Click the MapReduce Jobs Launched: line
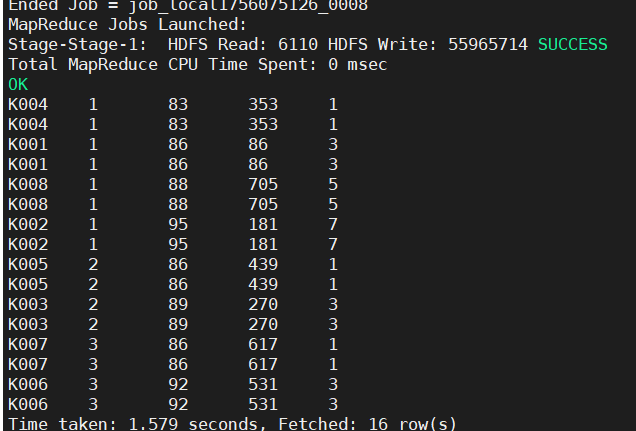 pos(127,25)
